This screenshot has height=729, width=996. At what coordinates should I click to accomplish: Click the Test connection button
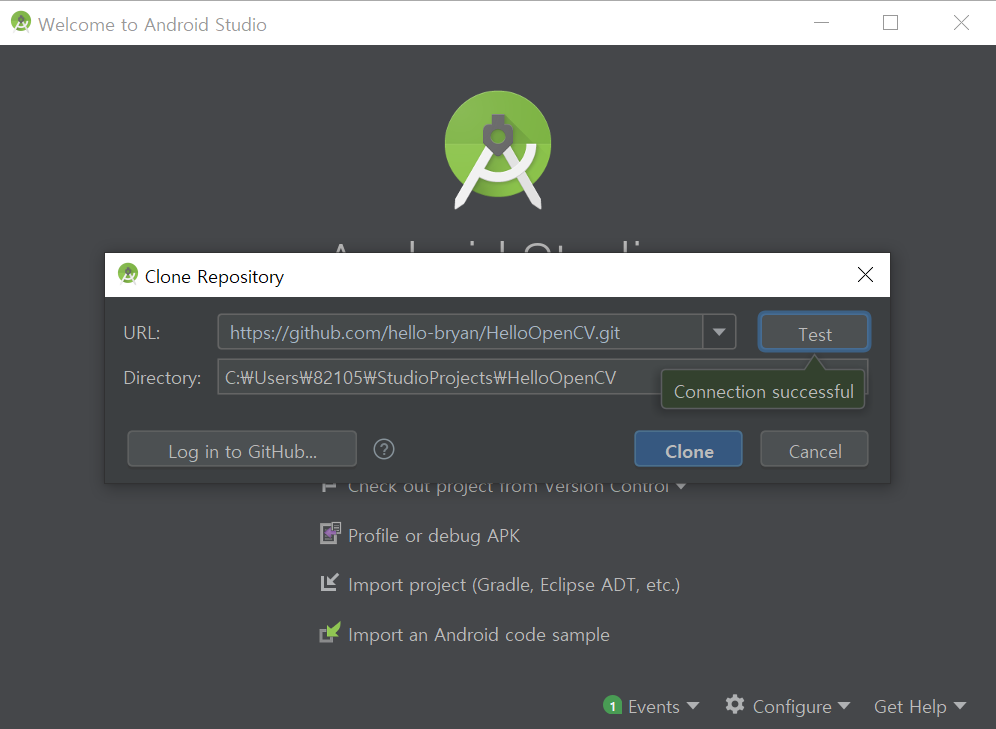point(814,332)
